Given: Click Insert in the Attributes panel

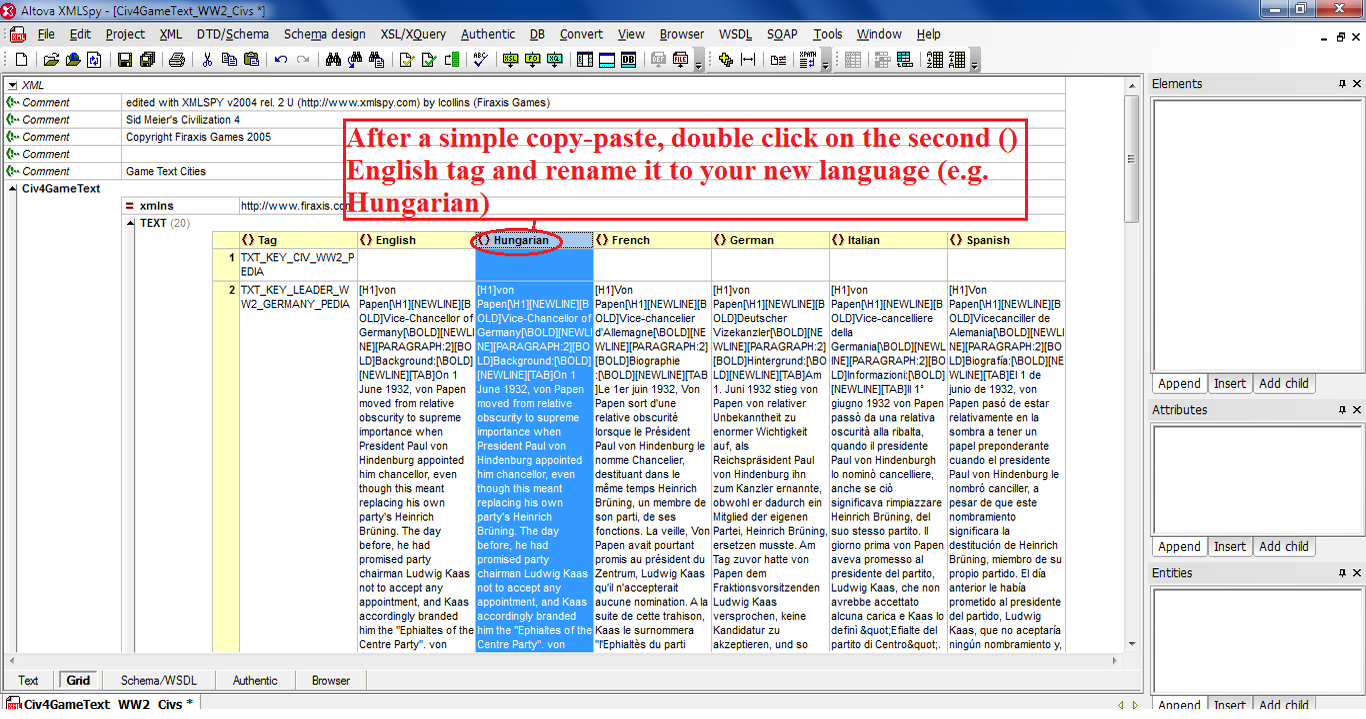Looking at the screenshot, I should coord(1230,546).
